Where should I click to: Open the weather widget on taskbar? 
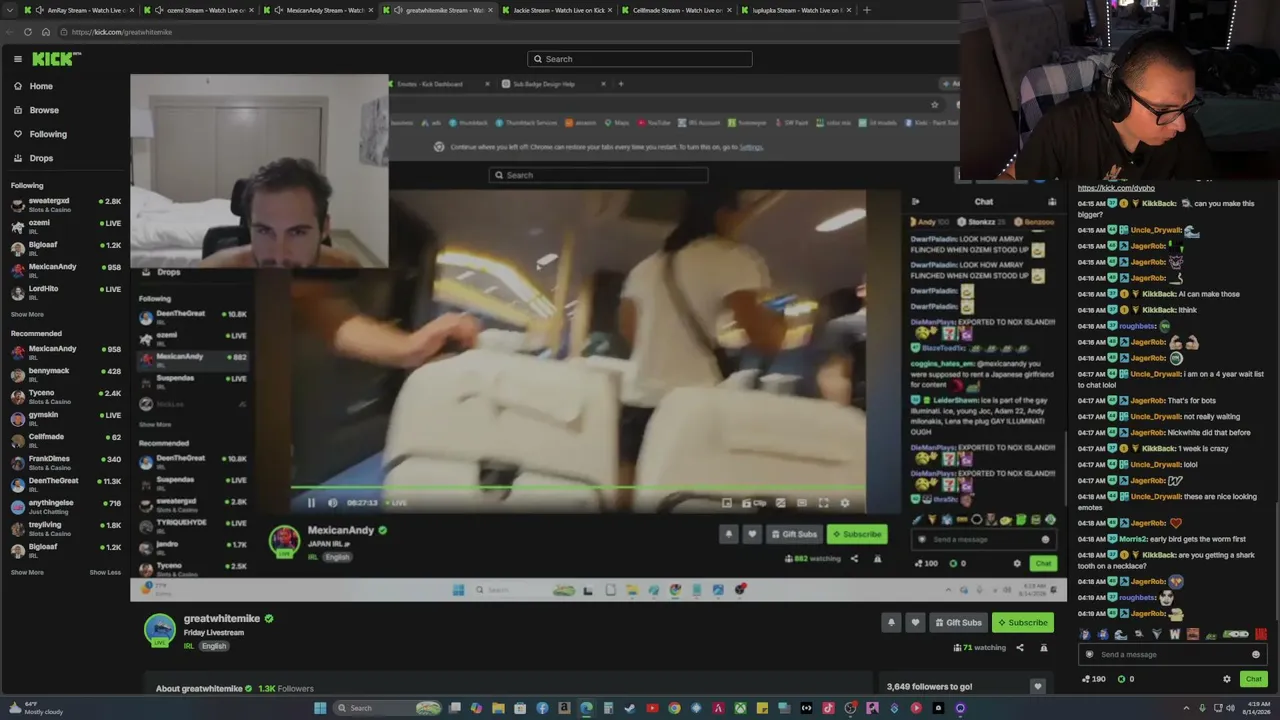[x=36, y=708]
